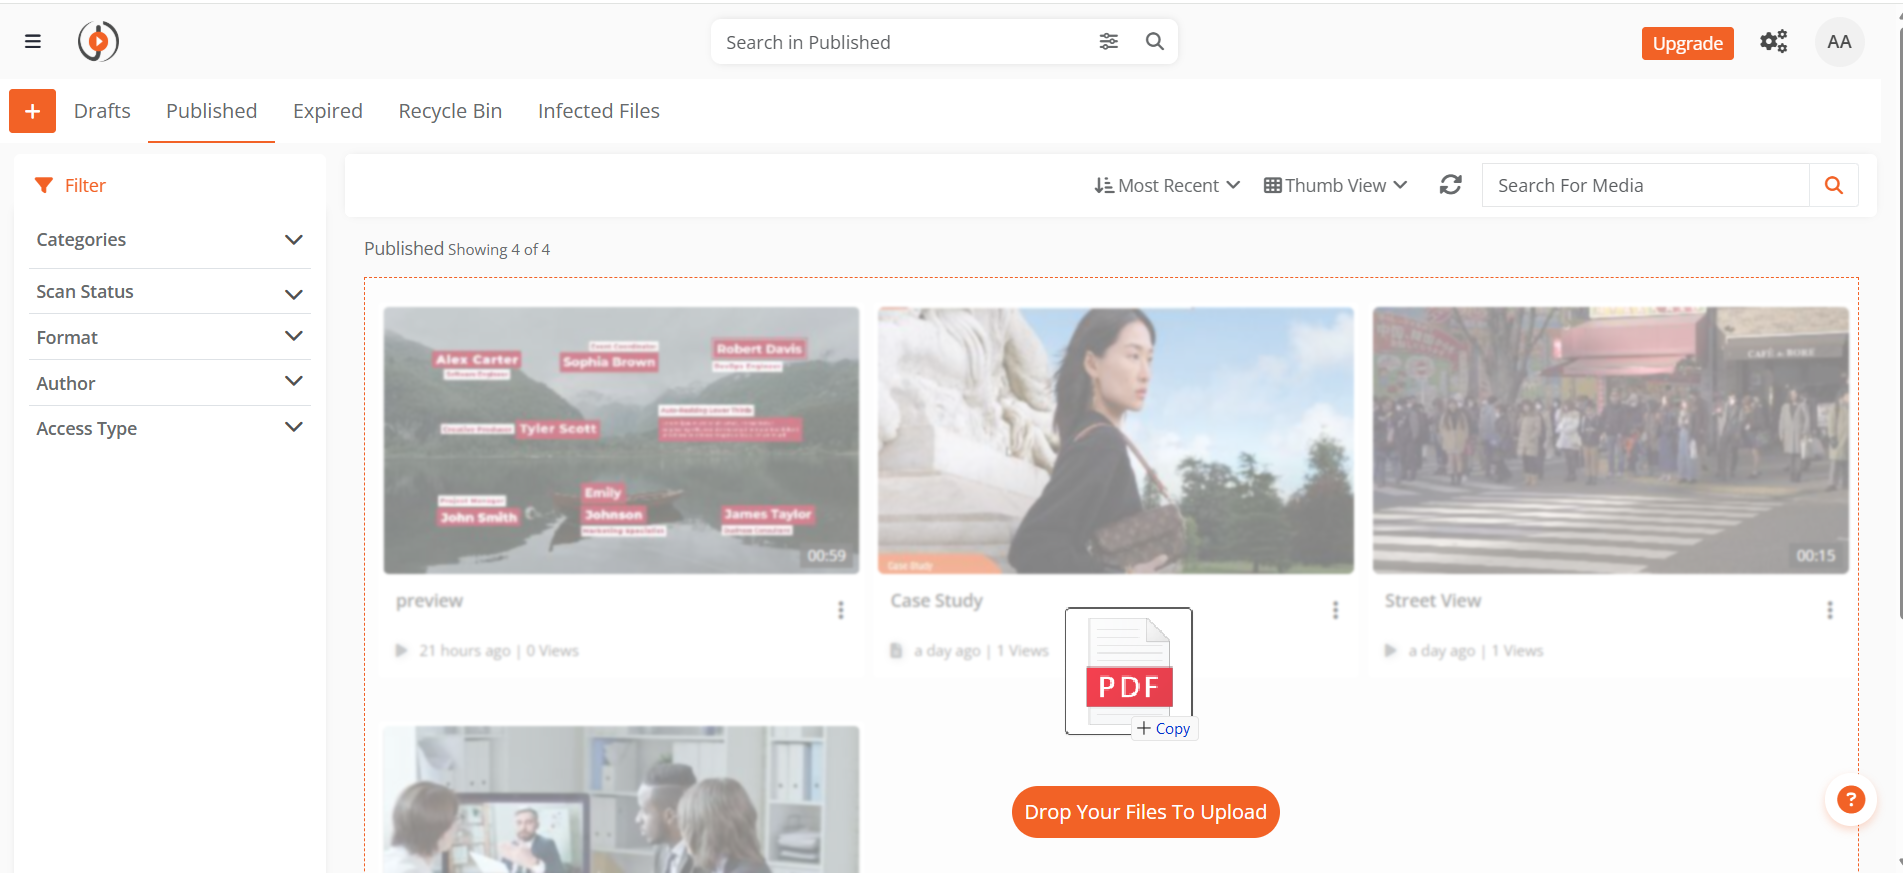Click the Upgrade button
The image size is (1903, 873).
[1687, 43]
